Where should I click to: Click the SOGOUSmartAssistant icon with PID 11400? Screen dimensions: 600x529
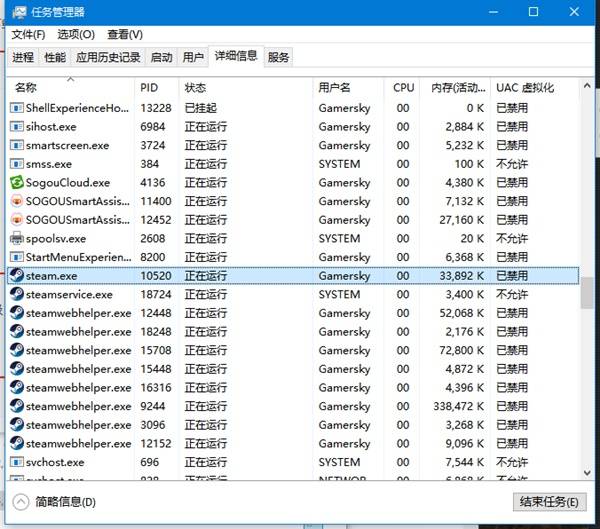click(x=17, y=201)
